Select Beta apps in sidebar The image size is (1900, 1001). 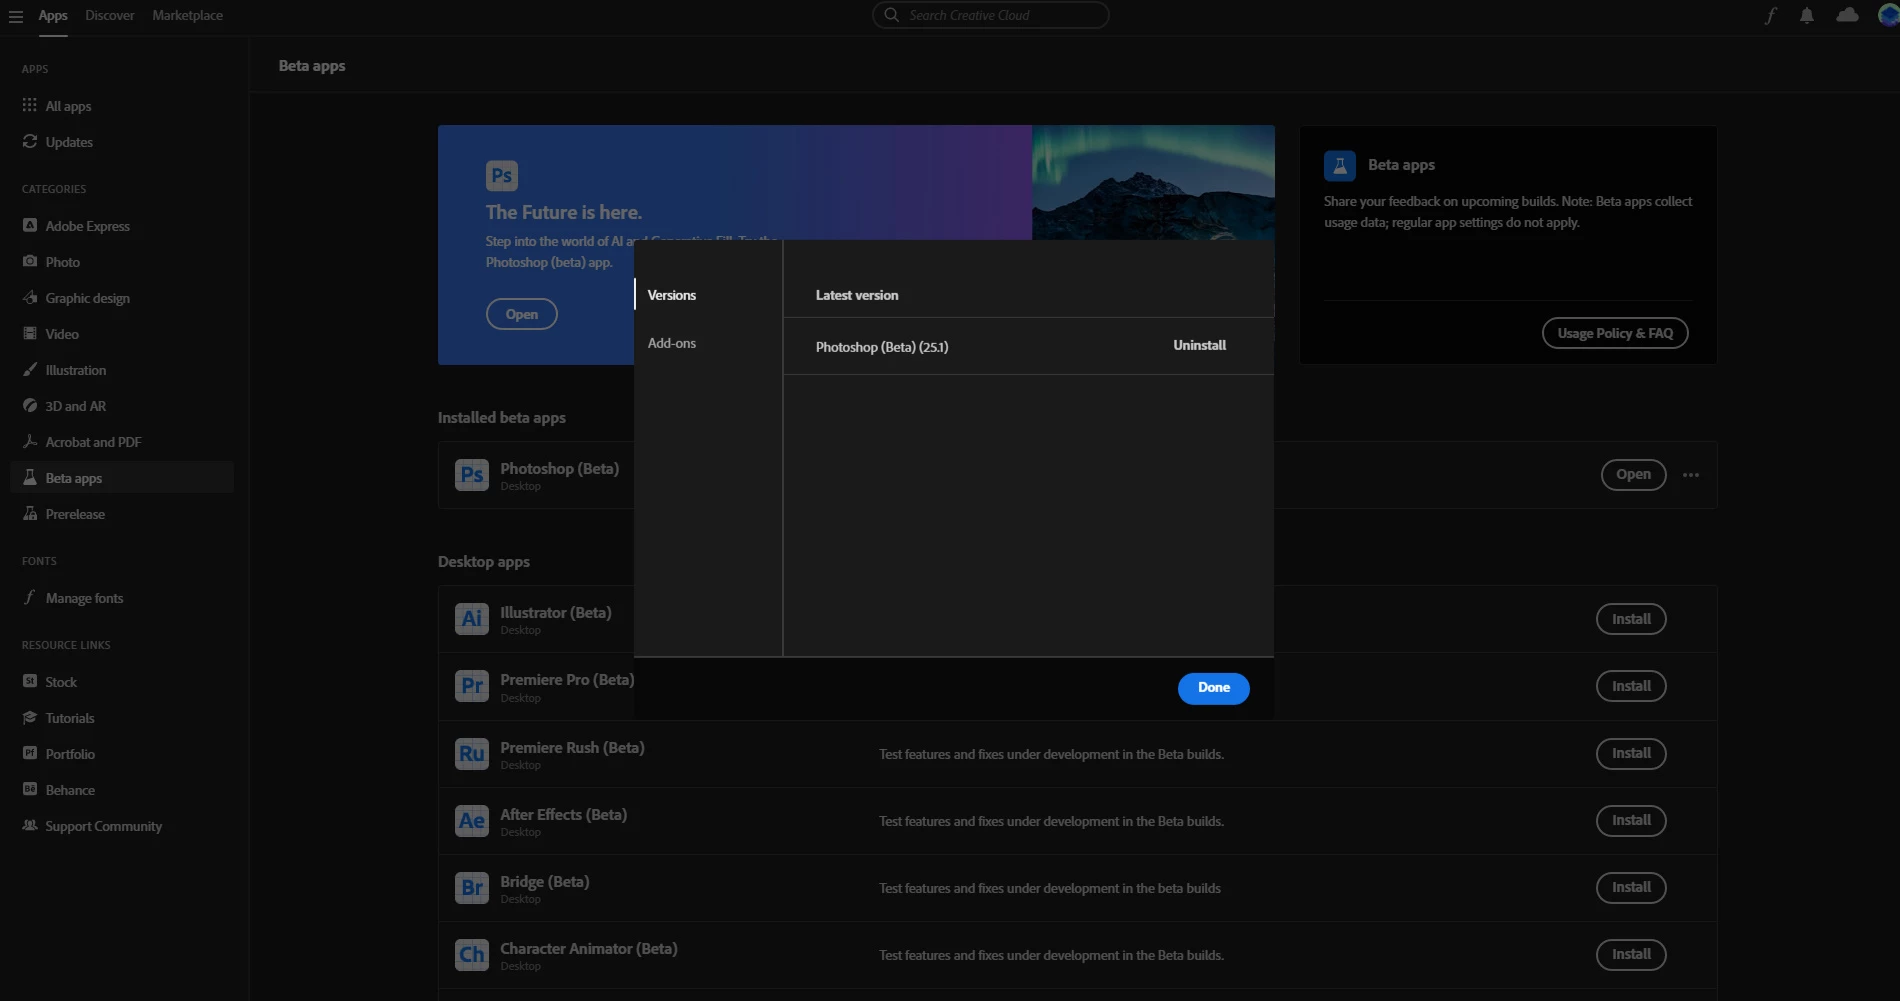[x=122, y=478]
